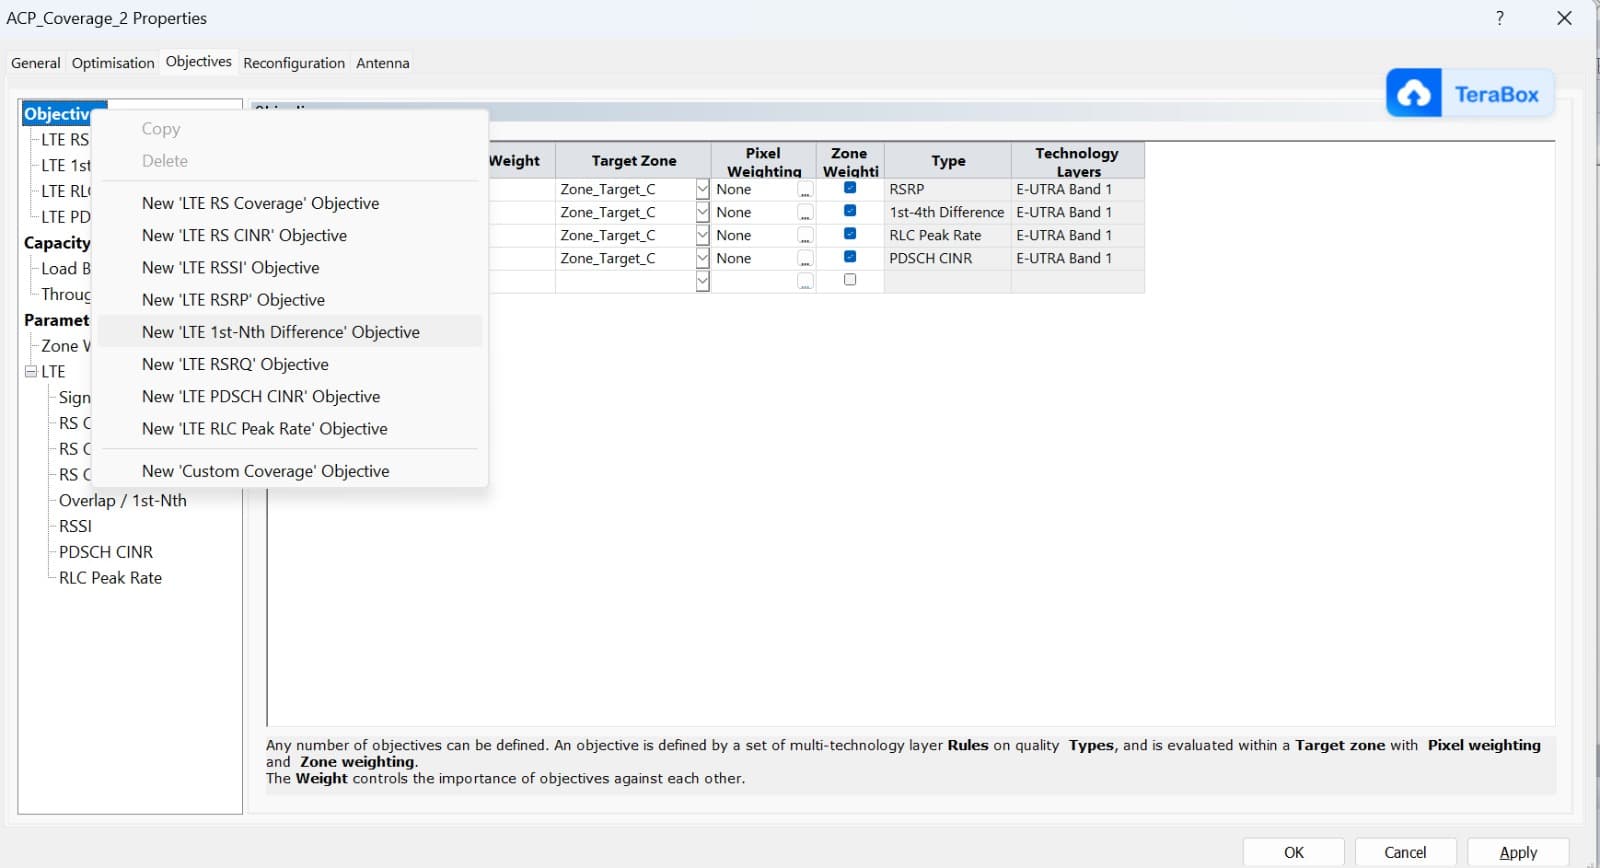Open the Target Zone dropdown in the empty row
1600x868 pixels.
[x=702, y=281]
